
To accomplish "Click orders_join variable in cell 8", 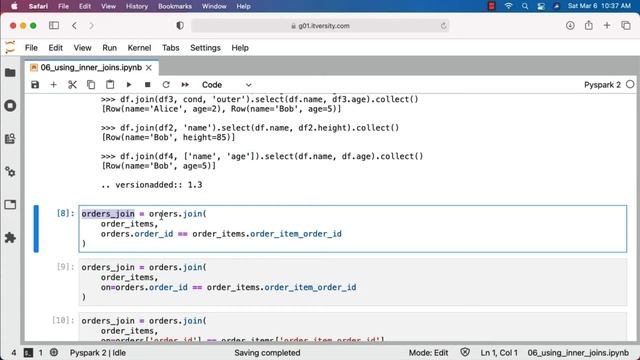I will coord(108,213).
